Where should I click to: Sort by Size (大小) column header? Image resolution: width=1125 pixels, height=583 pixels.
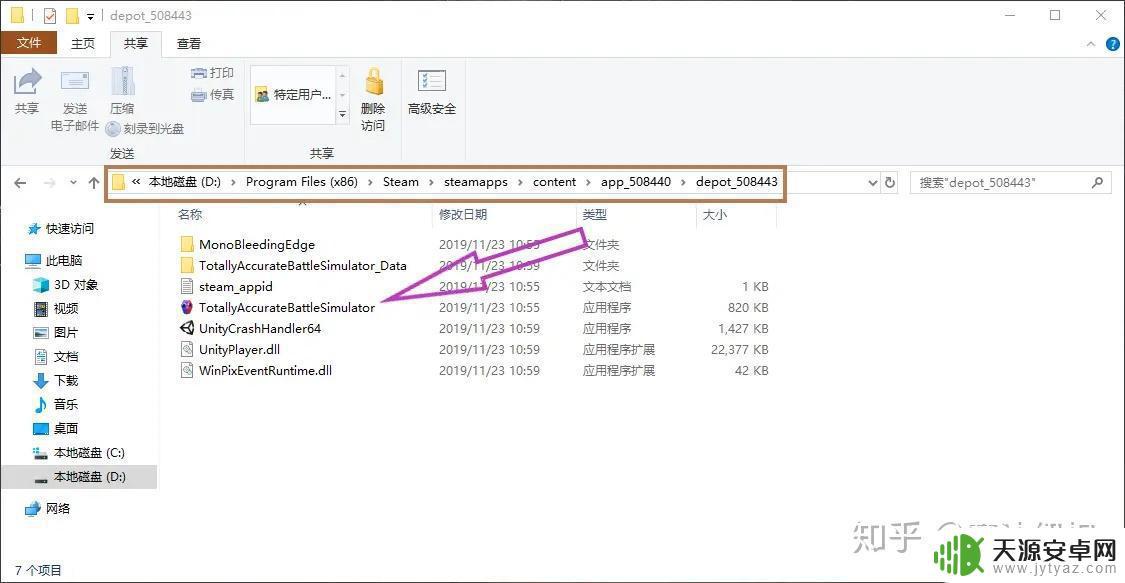714,214
